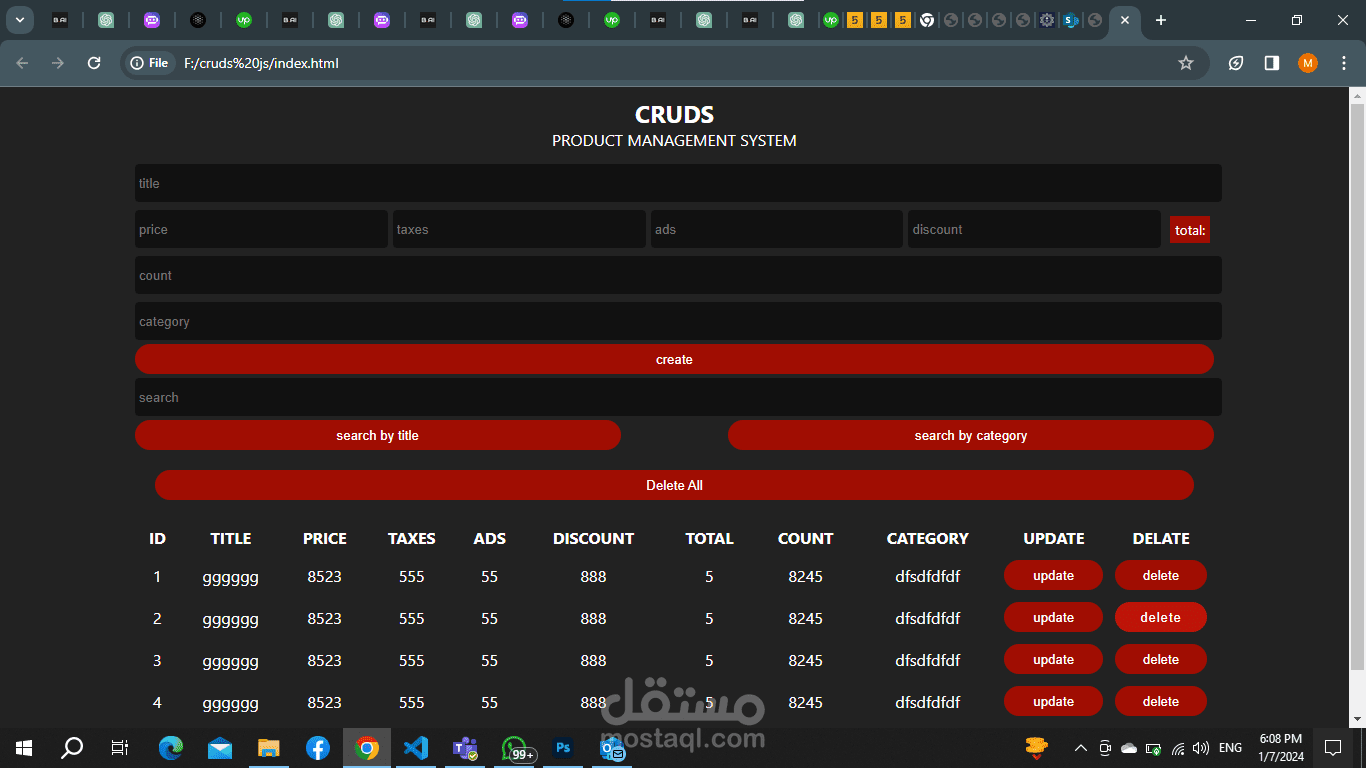Open Task View on the taskbar

pos(119,747)
